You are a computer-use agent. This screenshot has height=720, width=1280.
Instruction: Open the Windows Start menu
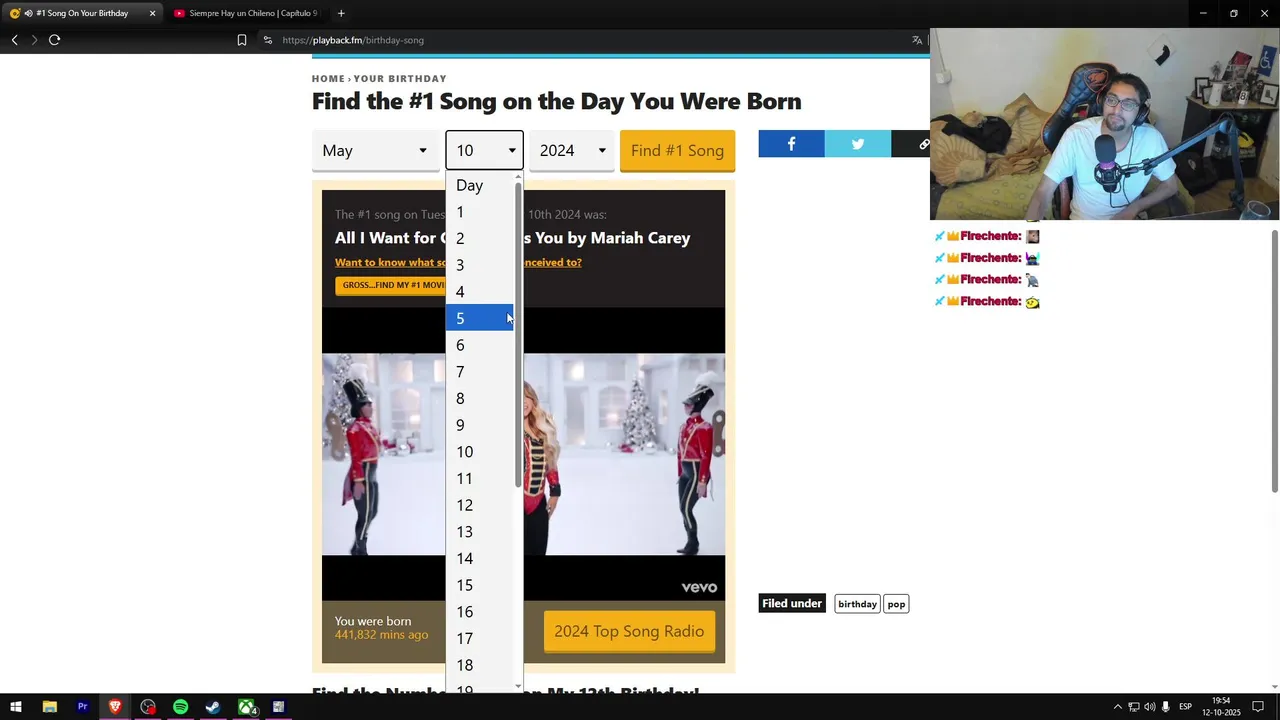click(x=16, y=707)
